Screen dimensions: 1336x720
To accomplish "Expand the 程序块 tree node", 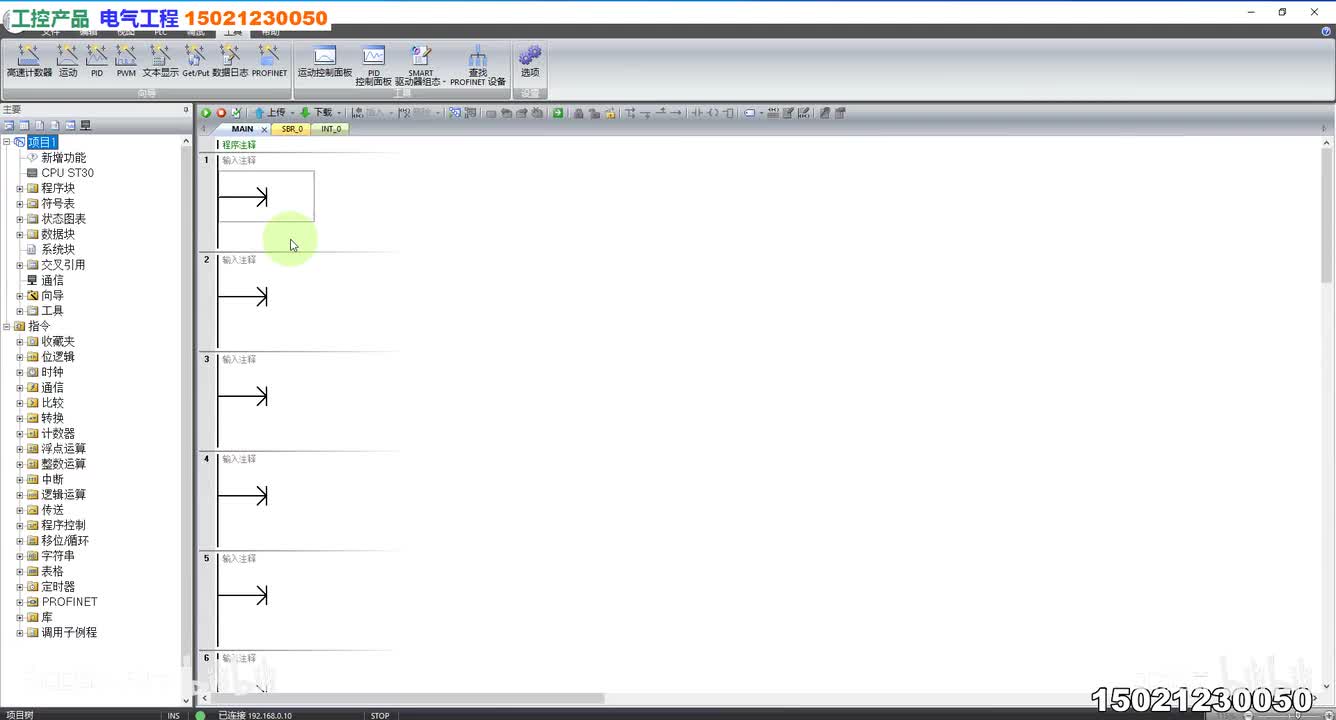I will 19,188.
